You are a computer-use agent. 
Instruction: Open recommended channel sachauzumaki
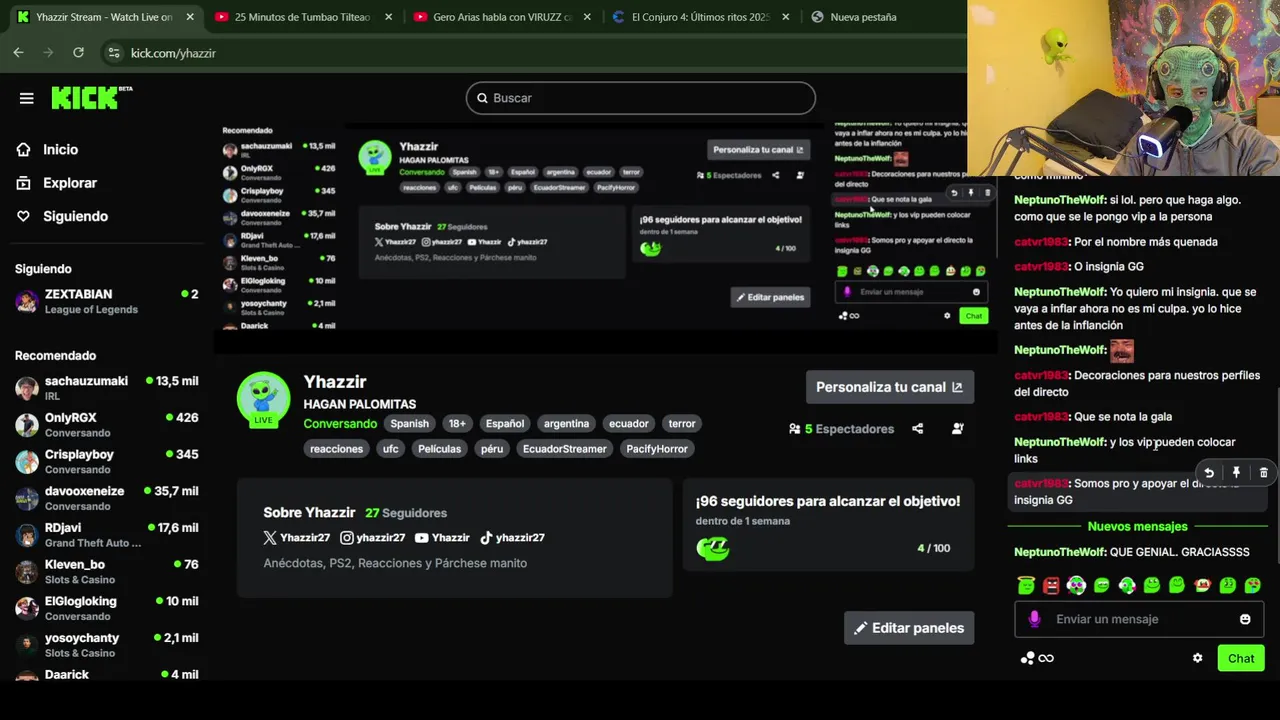click(106, 388)
